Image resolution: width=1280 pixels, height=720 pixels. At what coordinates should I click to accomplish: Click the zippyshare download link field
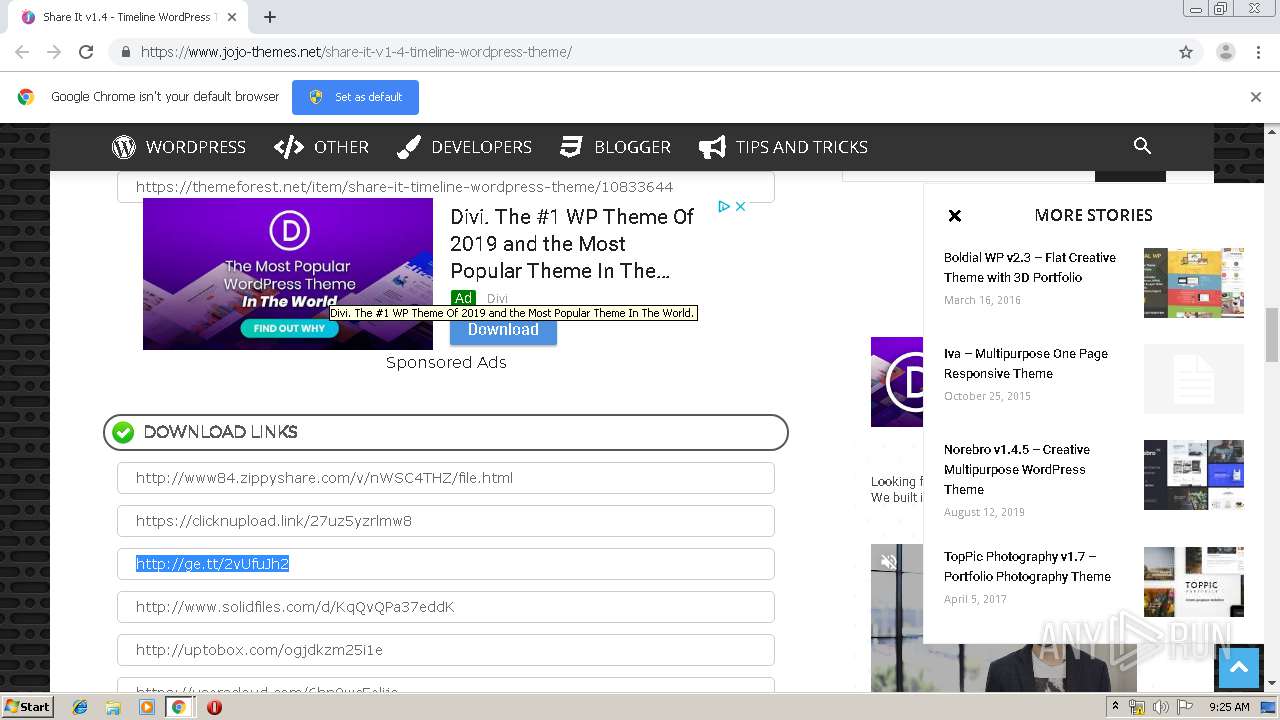(446, 478)
